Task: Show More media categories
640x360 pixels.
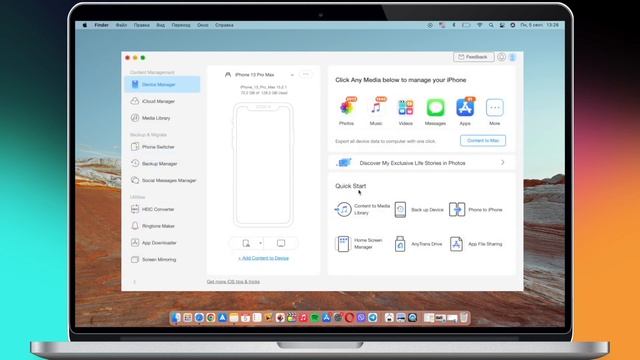Action: 495,111
